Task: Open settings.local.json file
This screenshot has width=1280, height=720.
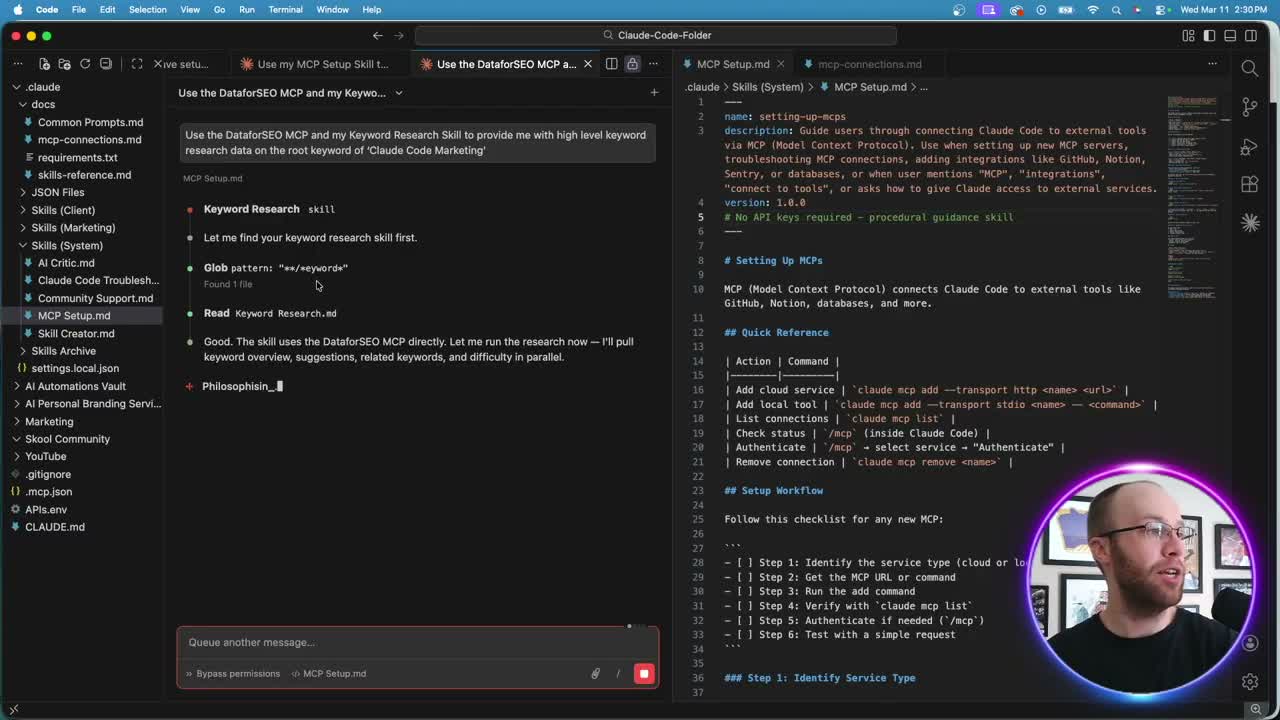Action: pyautogui.click(x=74, y=368)
